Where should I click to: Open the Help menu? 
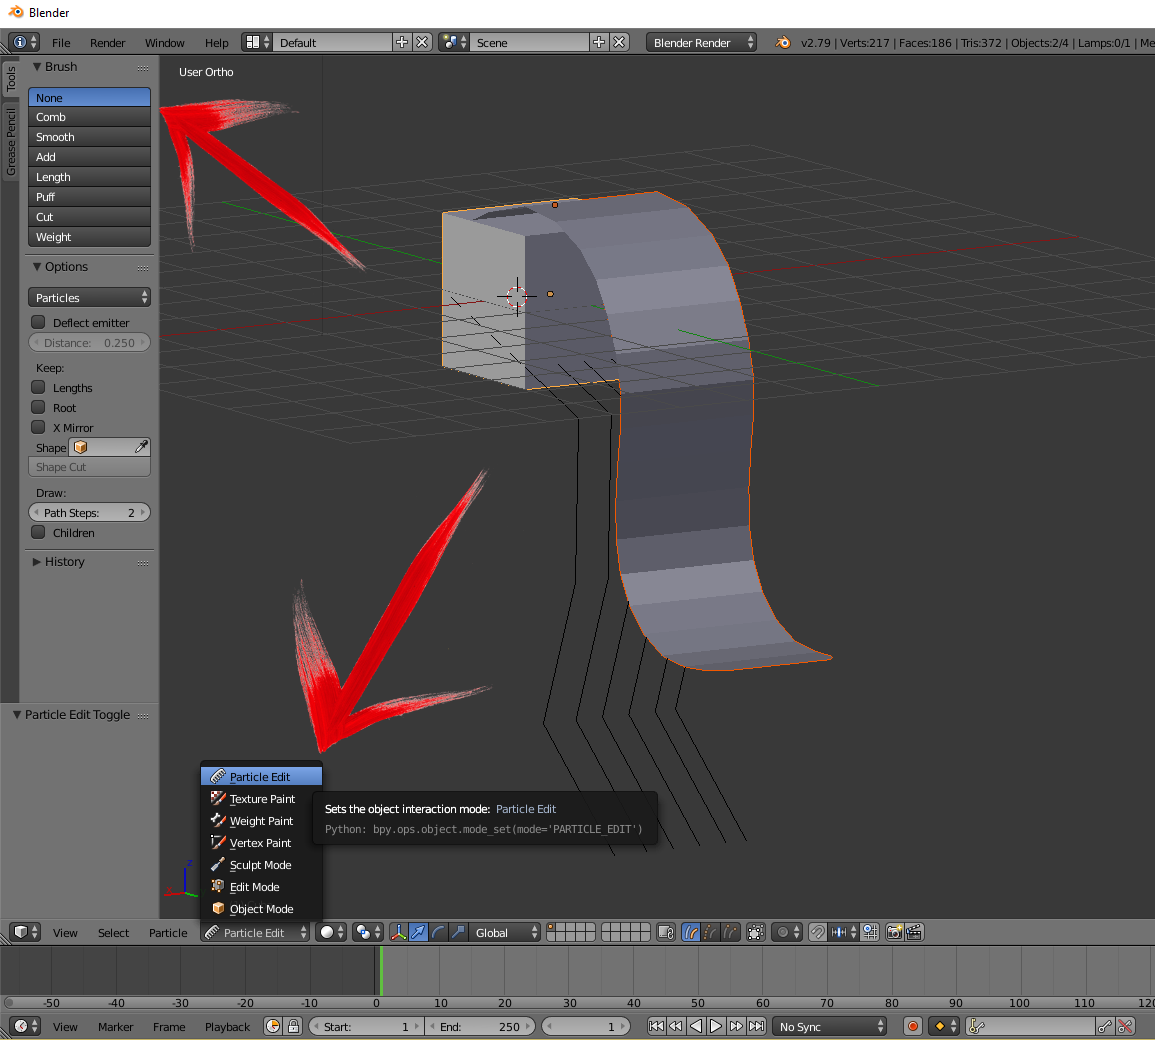click(x=217, y=43)
